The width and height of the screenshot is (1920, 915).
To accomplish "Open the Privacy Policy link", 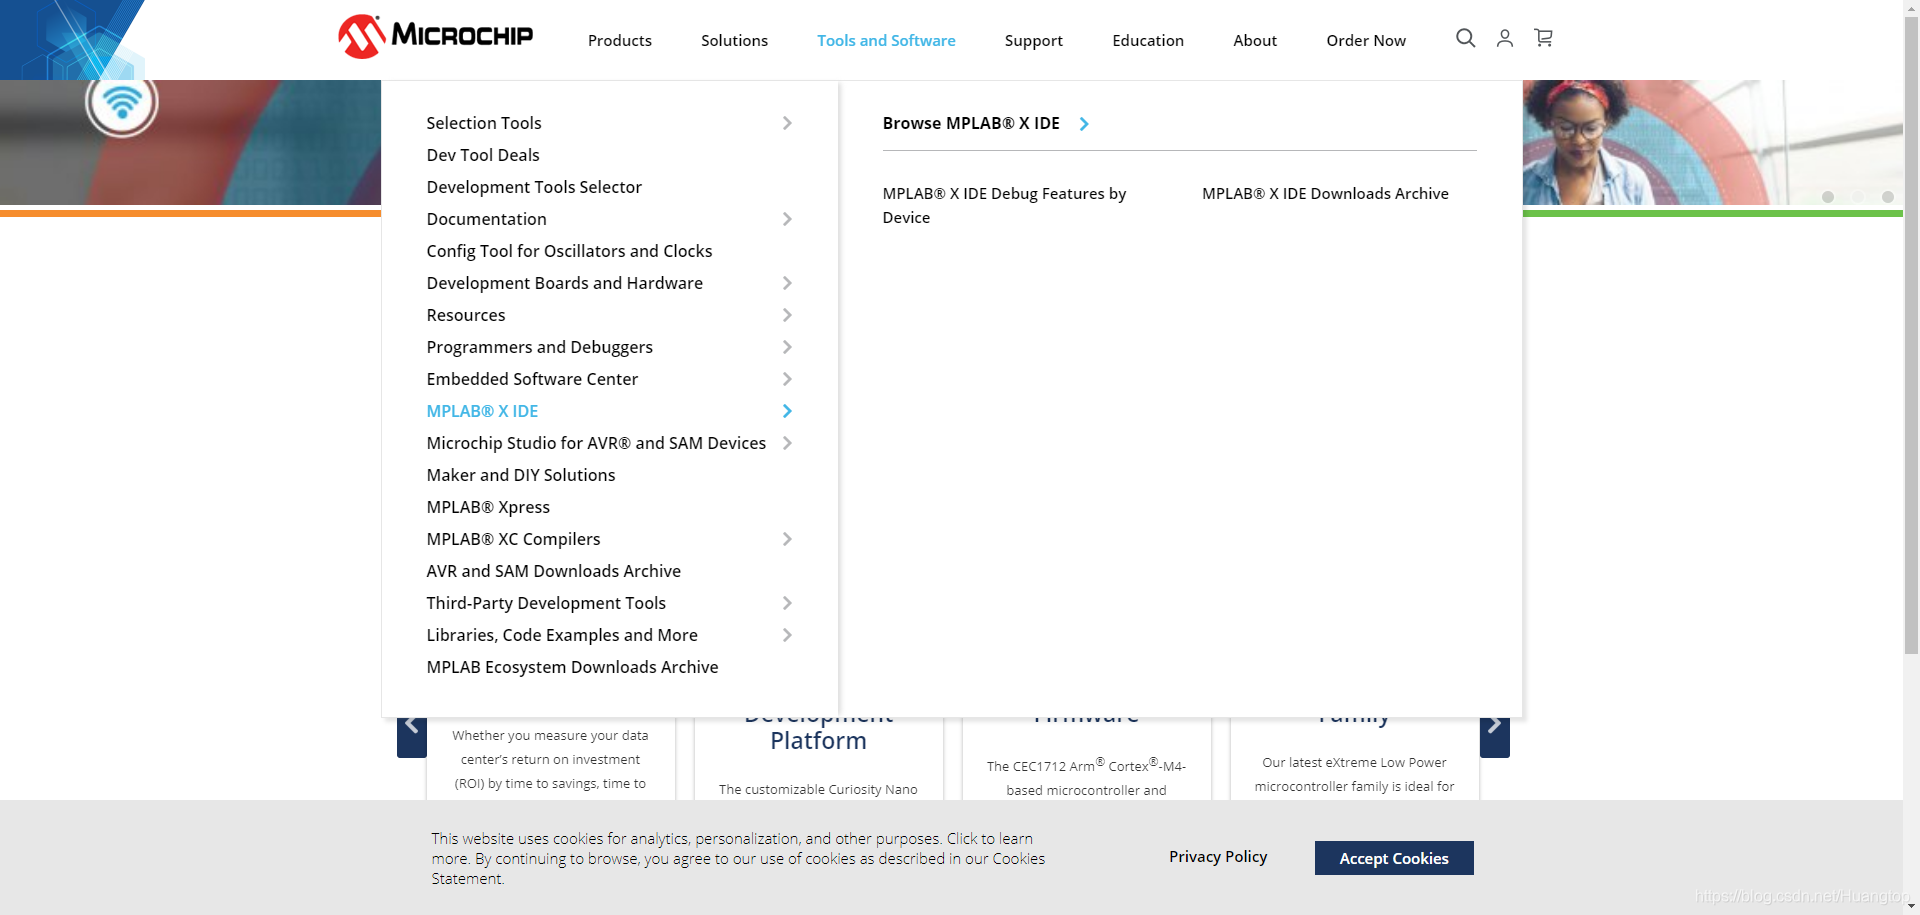I will [1218, 856].
